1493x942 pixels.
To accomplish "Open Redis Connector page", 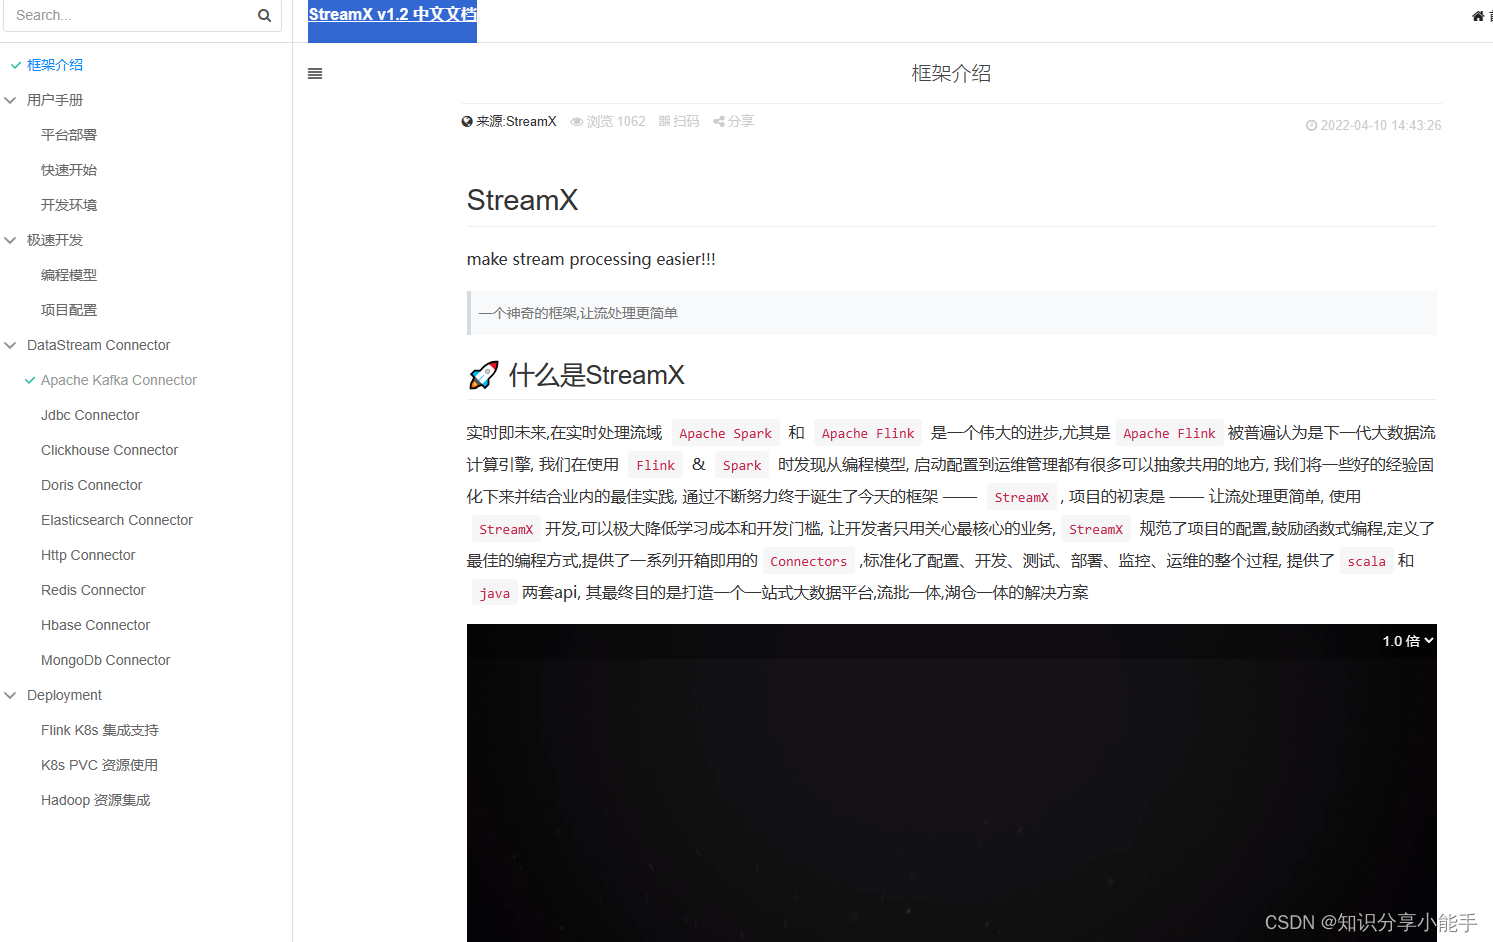I will [x=93, y=590].
